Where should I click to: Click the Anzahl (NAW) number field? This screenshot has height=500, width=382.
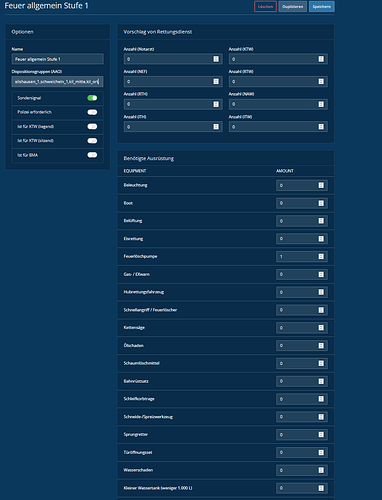[278, 104]
